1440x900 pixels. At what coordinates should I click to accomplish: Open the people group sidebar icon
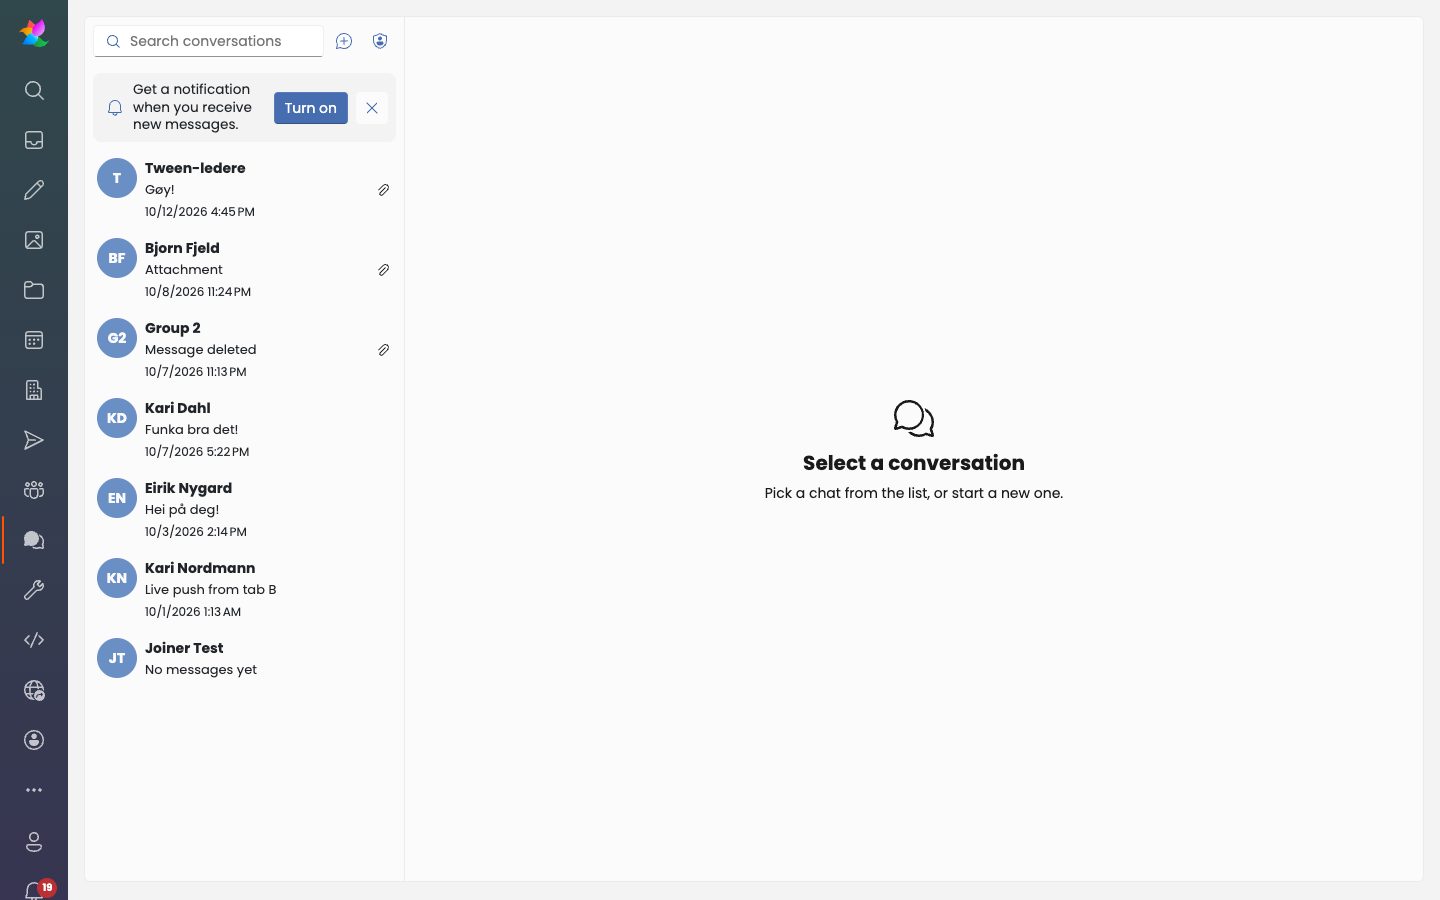coord(34,490)
